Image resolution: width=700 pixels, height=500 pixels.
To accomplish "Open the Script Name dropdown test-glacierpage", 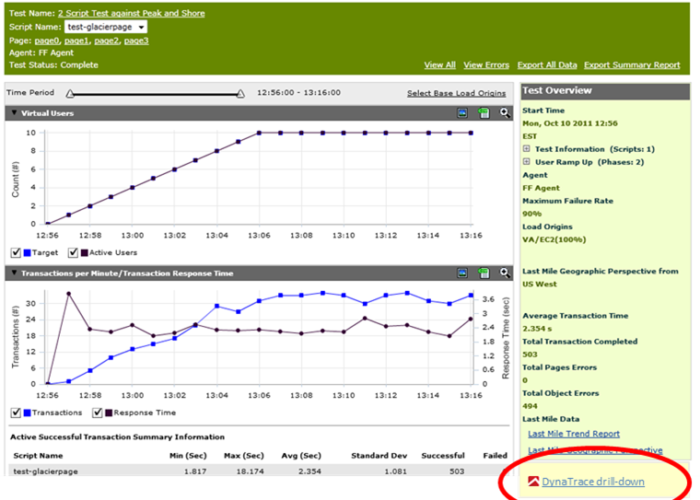I will click(x=106, y=27).
